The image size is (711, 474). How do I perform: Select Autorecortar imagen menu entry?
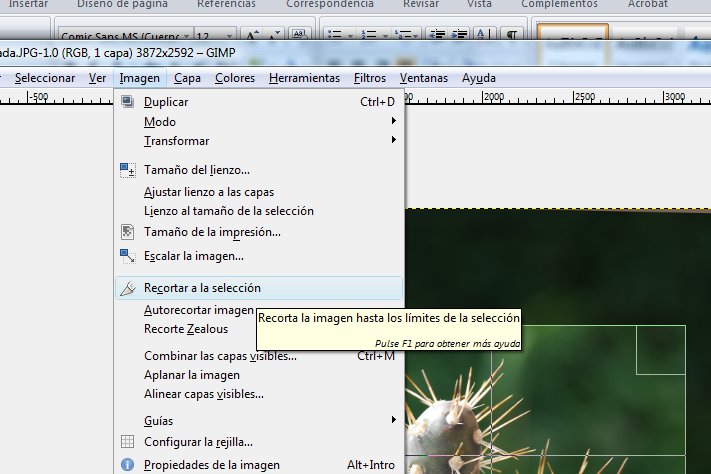(x=199, y=310)
